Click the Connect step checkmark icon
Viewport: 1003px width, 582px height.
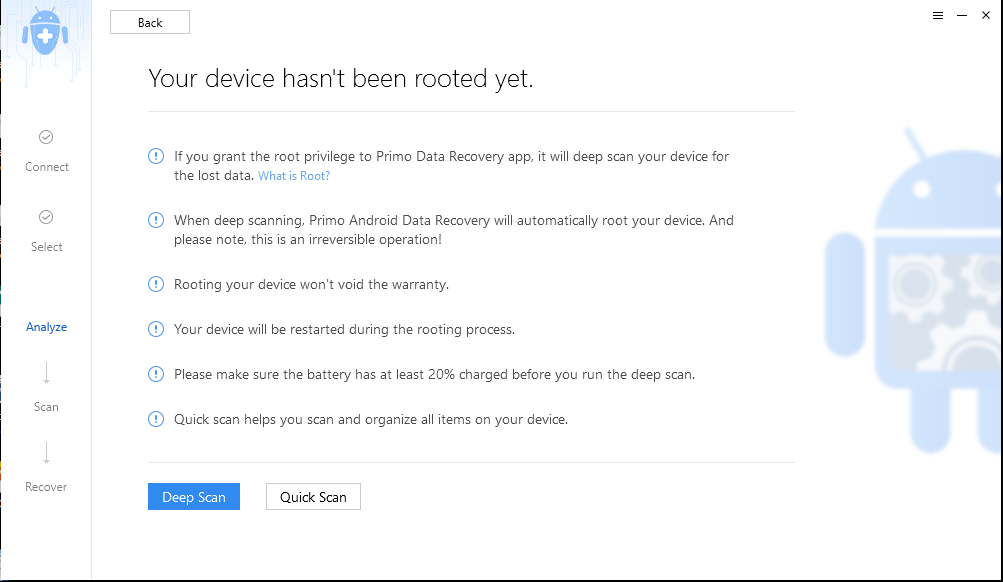[46, 137]
